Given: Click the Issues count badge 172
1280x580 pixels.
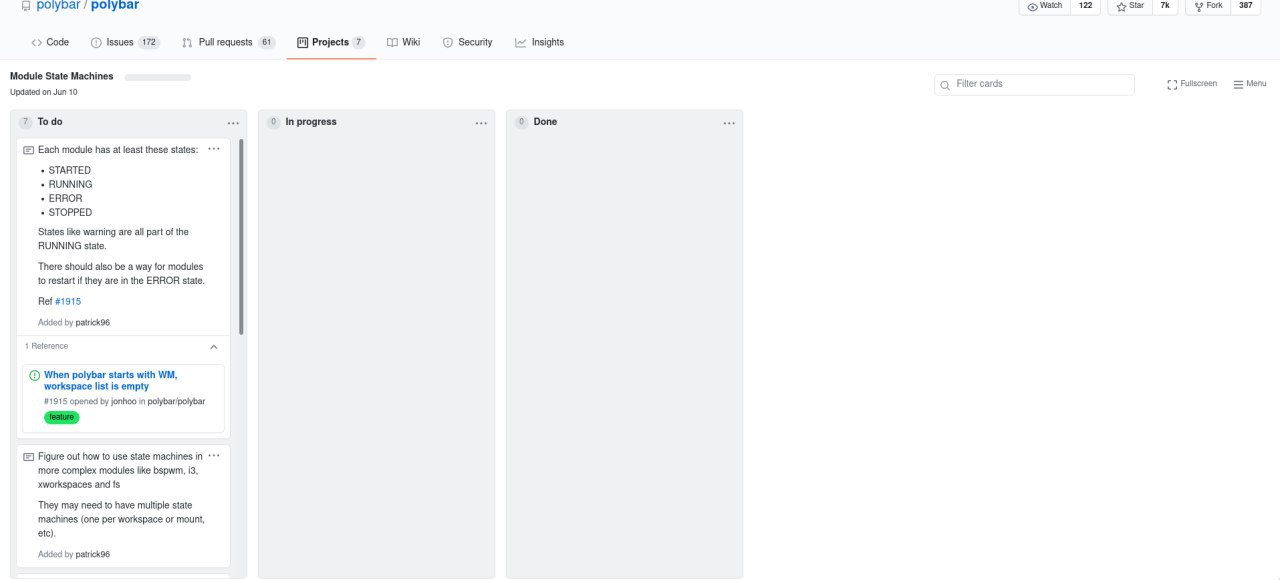Looking at the screenshot, I should tap(149, 42).
